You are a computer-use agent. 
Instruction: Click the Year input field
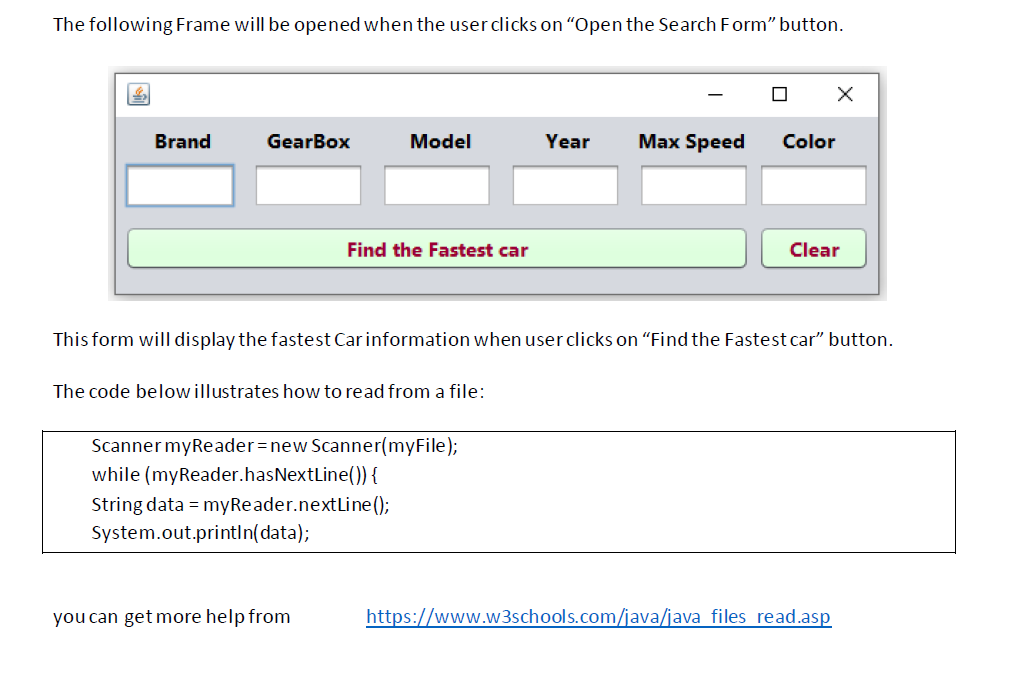click(x=564, y=185)
